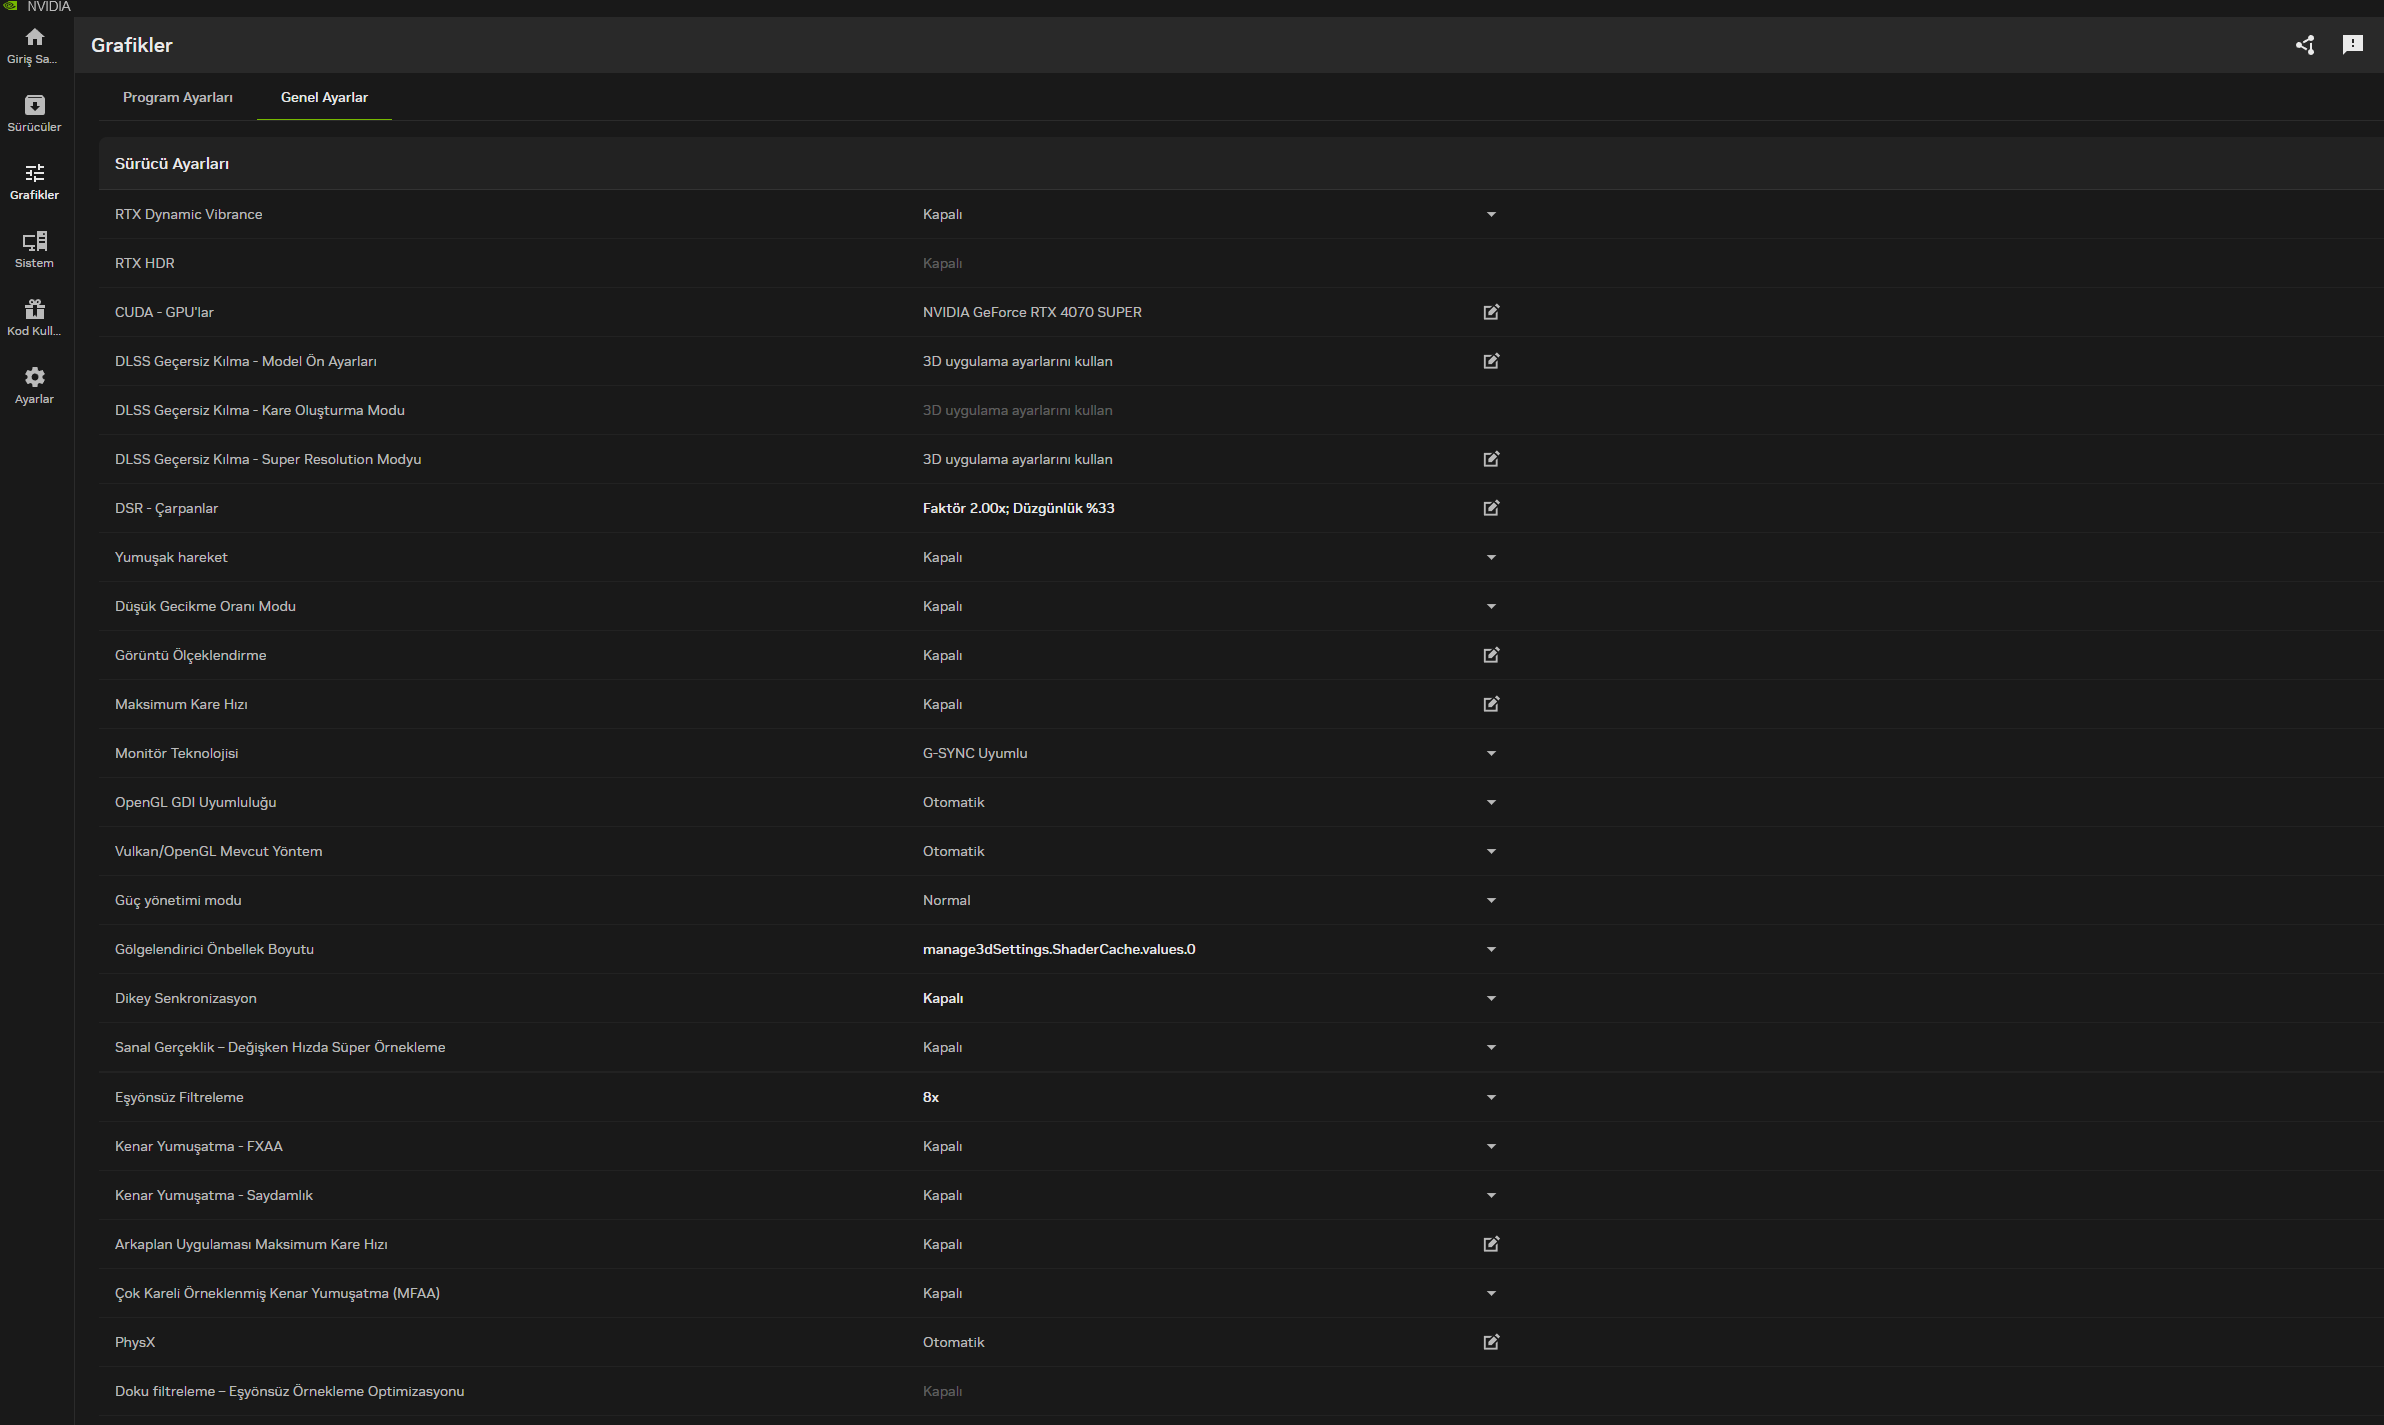Edit the CUDA - GPU'lar setting
The height and width of the screenshot is (1425, 2384).
tap(1491, 312)
